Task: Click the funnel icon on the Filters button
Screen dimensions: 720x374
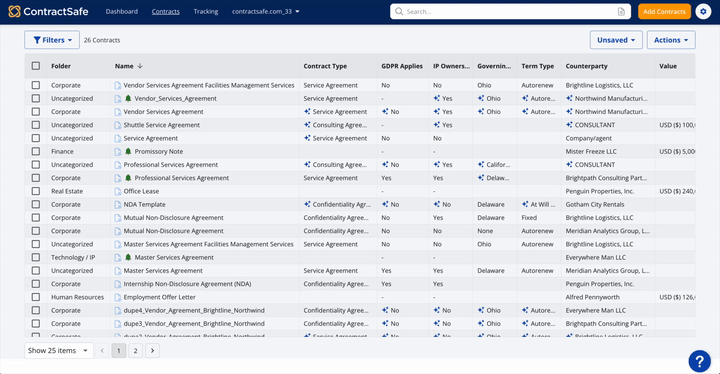Action: [x=37, y=40]
